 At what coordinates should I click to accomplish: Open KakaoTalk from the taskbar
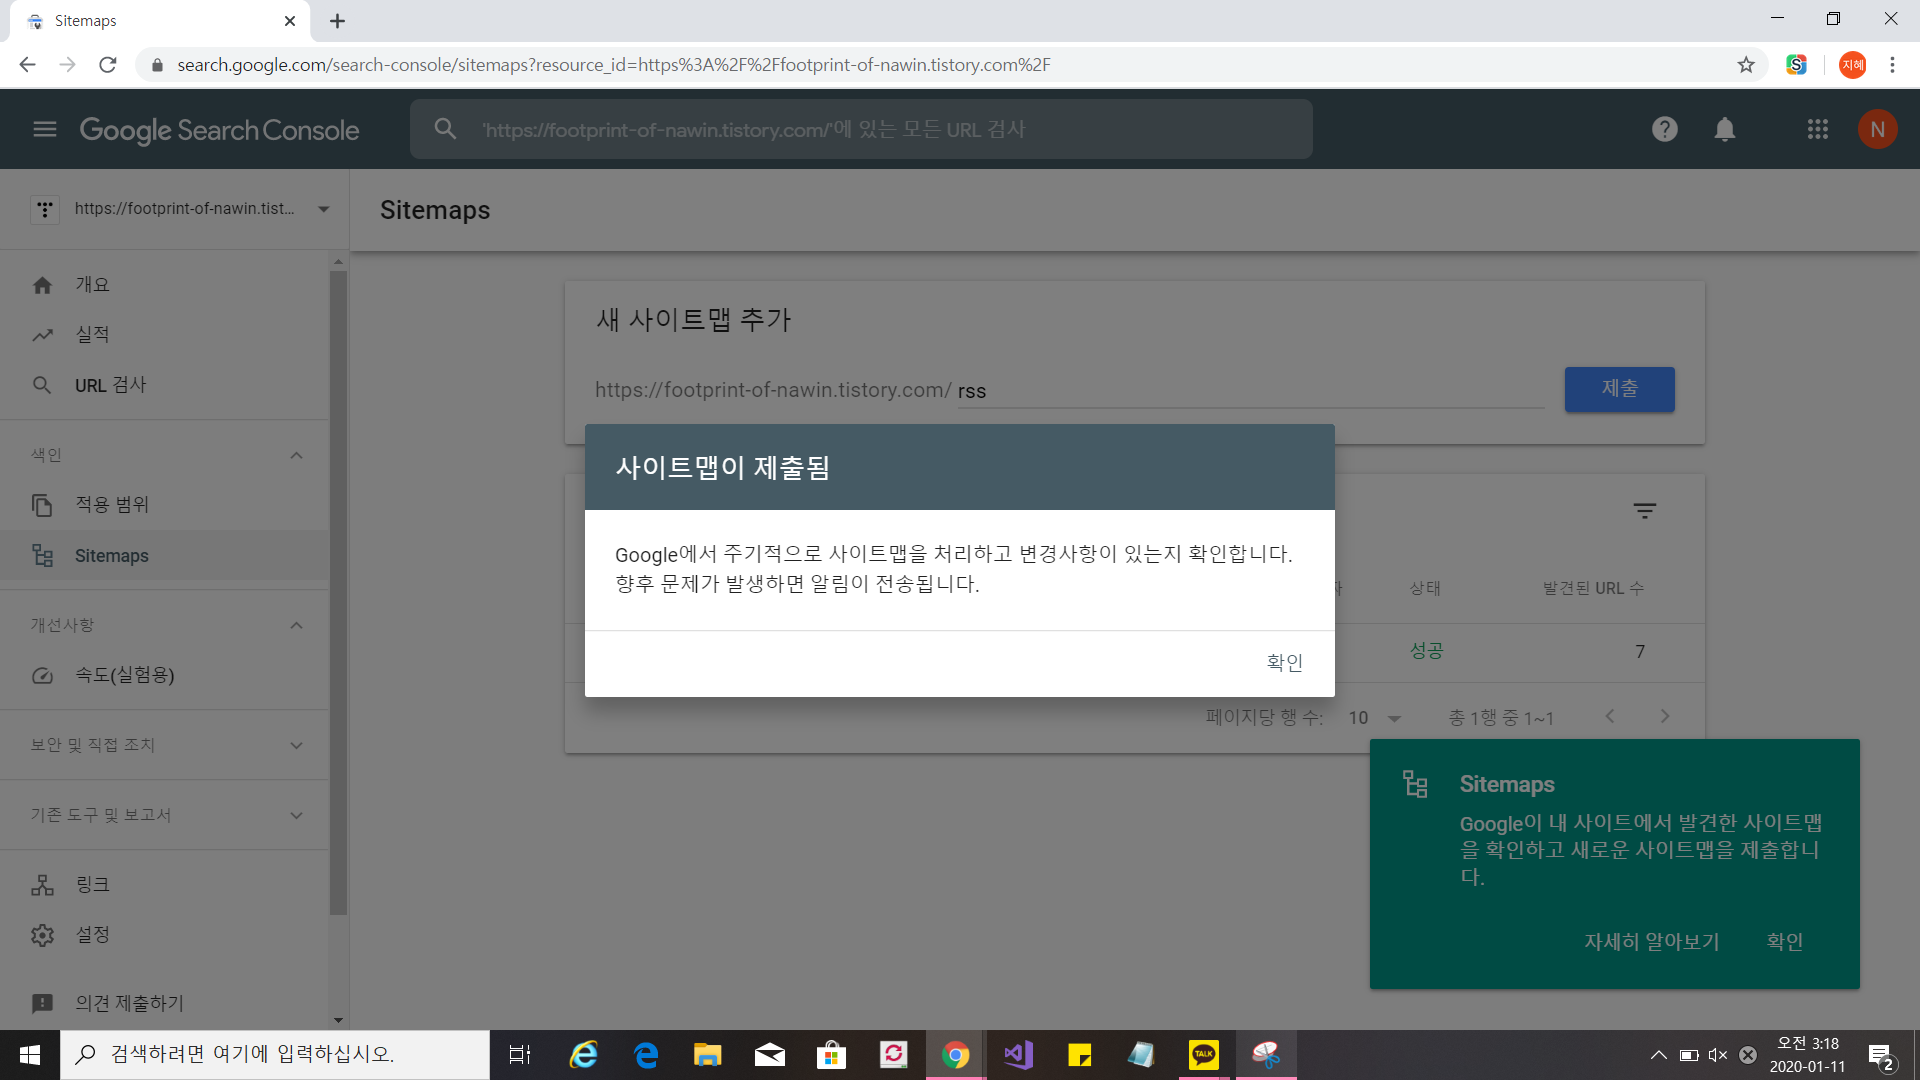[x=1204, y=1055]
